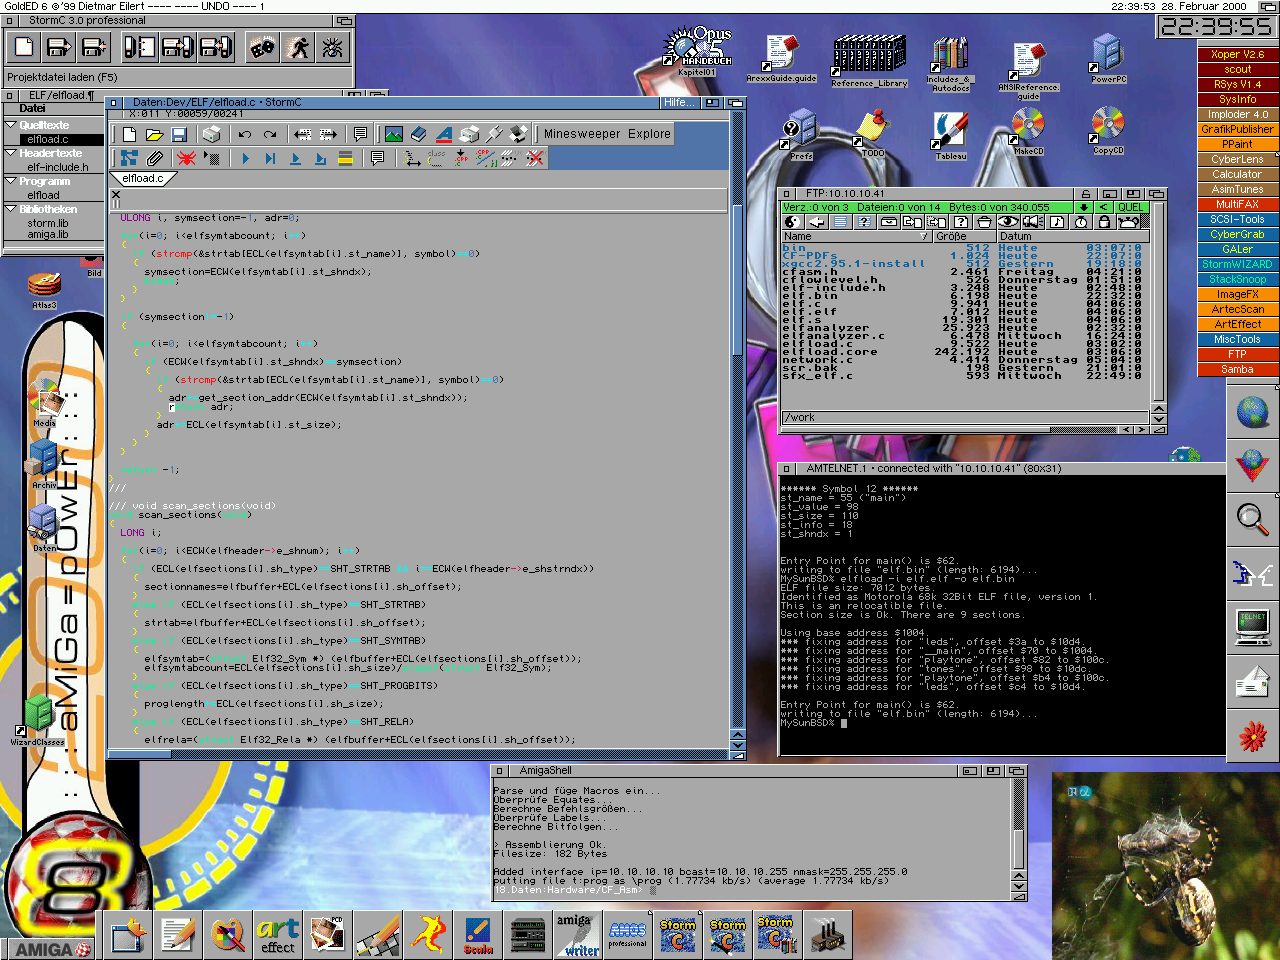Viewport: 1280px width, 960px height.
Task: Click the paperclip icon in the second toolbar
Action: click(x=154, y=158)
